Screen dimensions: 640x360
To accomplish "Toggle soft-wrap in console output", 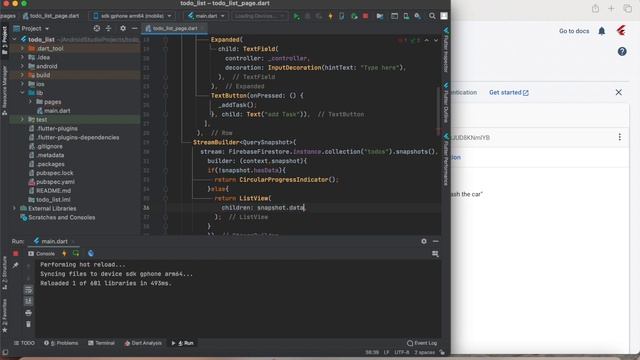I will click(x=28, y=290).
